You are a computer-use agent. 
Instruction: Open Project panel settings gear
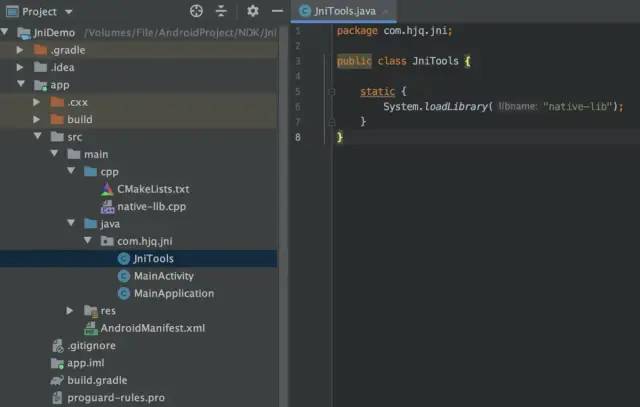pos(253,11)
